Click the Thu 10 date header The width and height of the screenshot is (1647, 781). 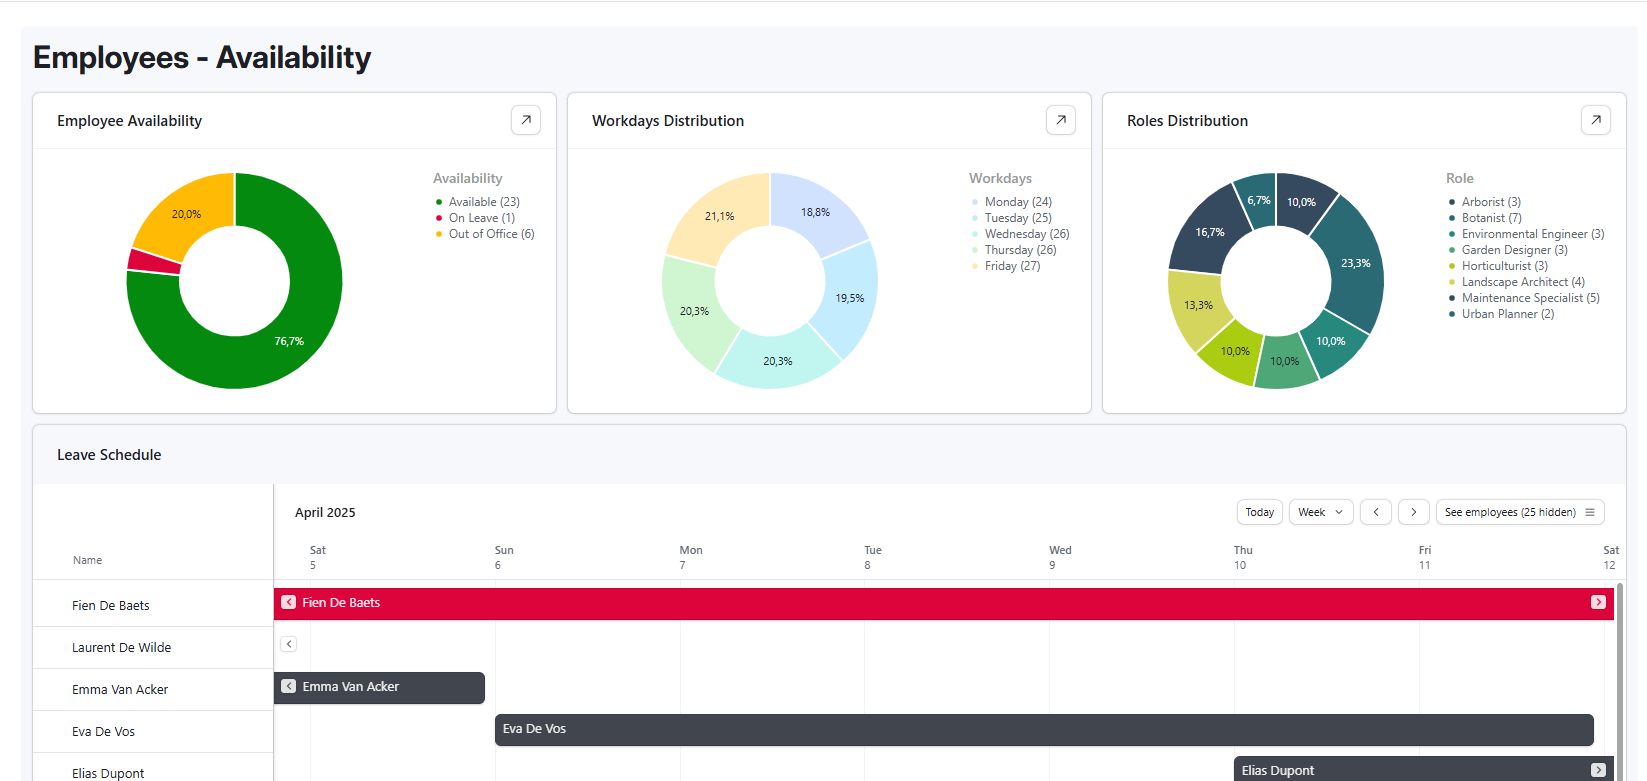1243,557
